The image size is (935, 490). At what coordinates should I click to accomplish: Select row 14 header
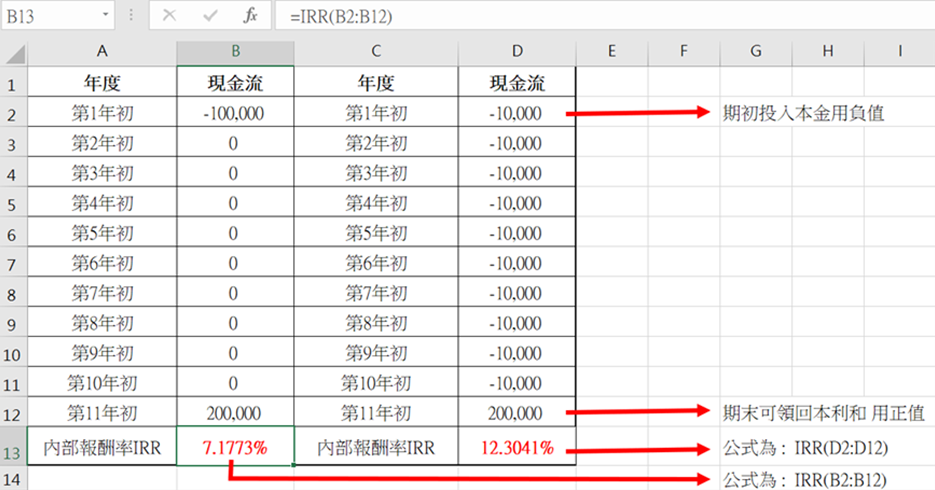[13, 478]
